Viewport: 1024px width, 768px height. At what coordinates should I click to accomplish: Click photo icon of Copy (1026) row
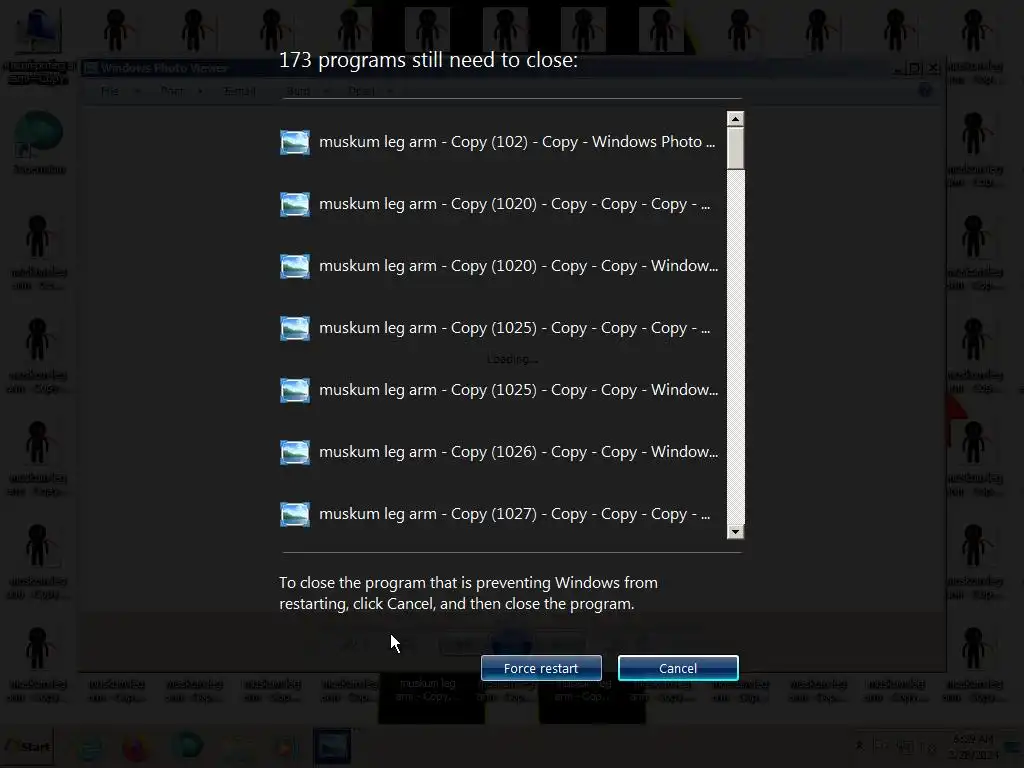tap(295, 453)
